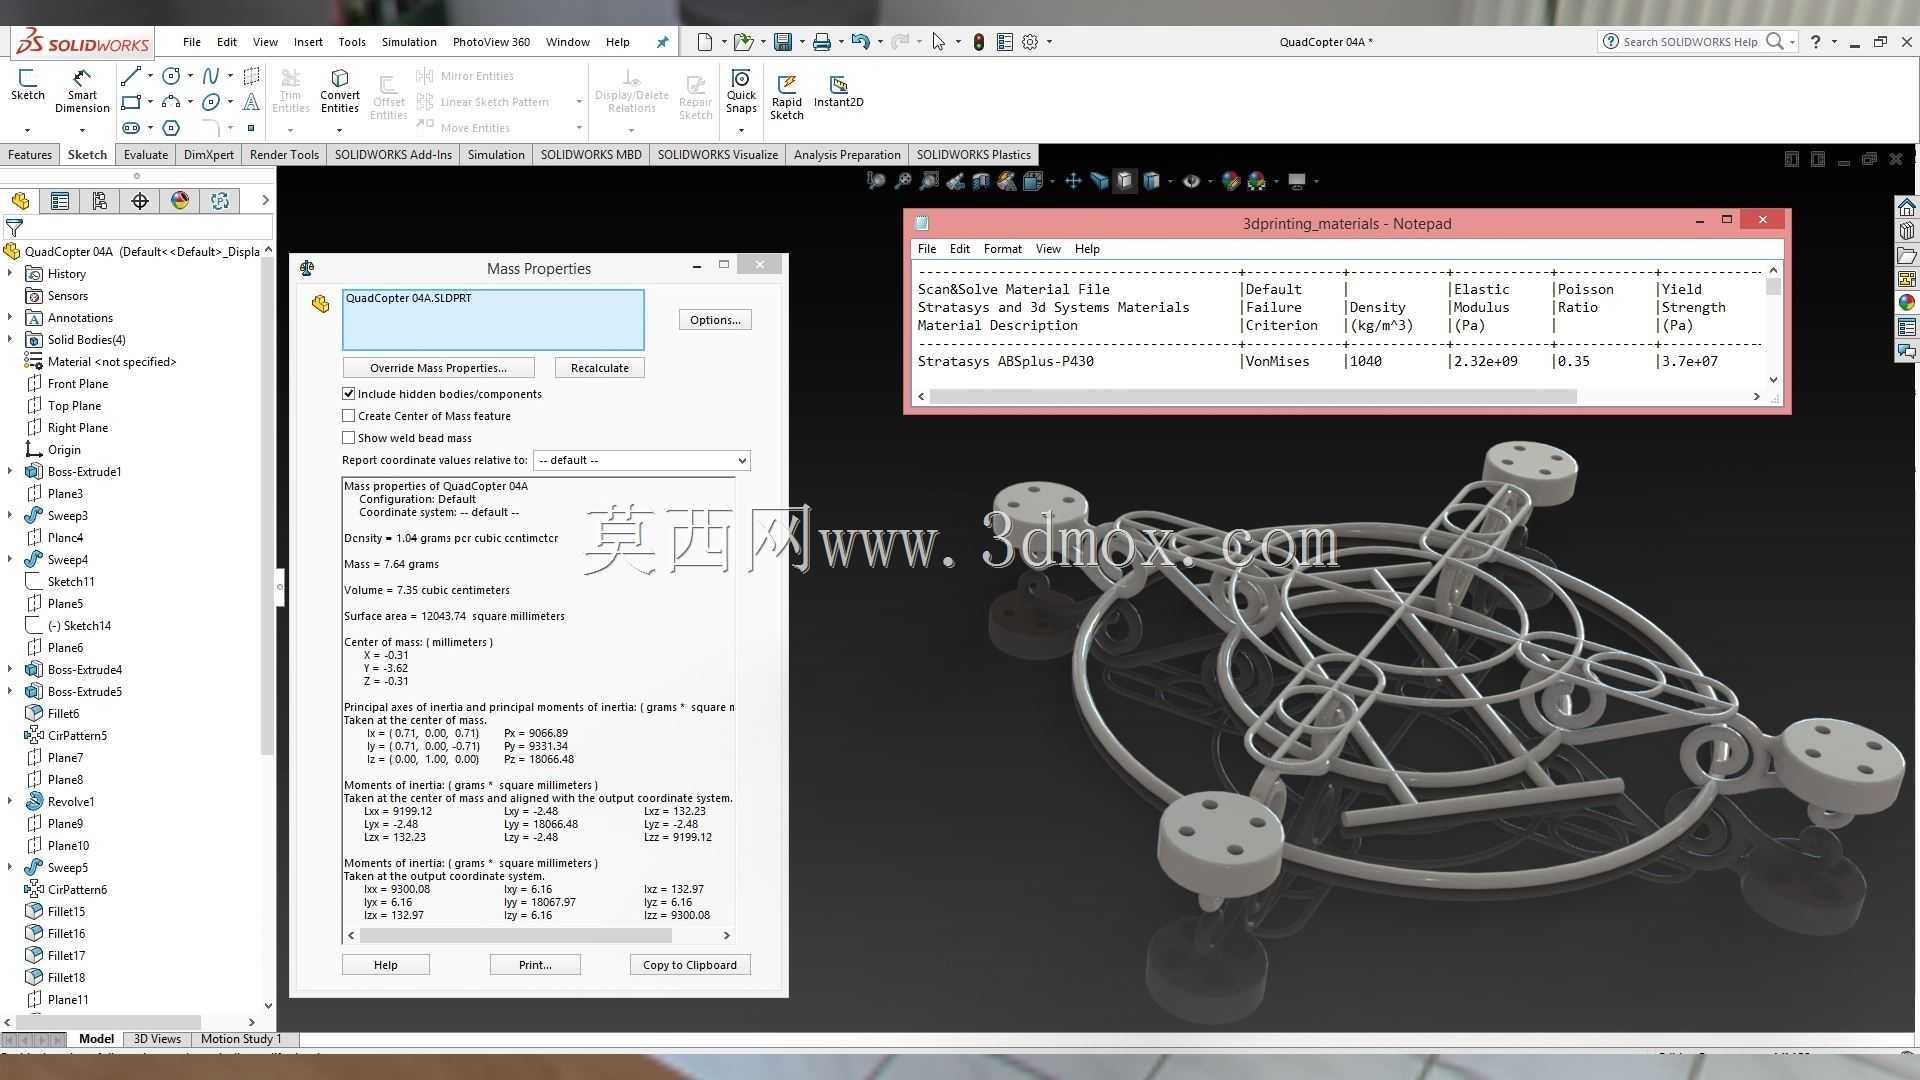Viewport: 1920px width, 1080px height.
Task: Open Quick Snaps tool
Action: click(x=741, y=91)
